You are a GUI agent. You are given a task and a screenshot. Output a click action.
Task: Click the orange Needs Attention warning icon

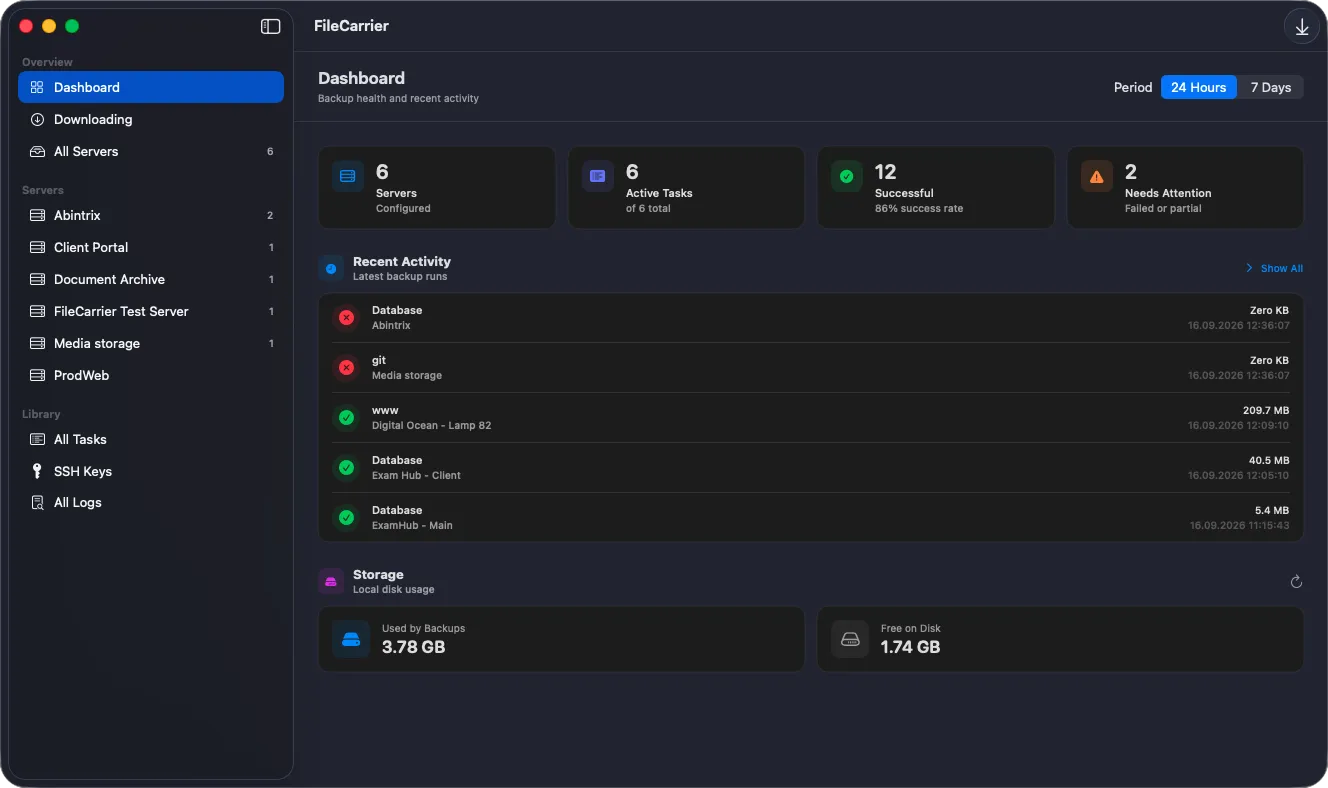coord(1097,176)
